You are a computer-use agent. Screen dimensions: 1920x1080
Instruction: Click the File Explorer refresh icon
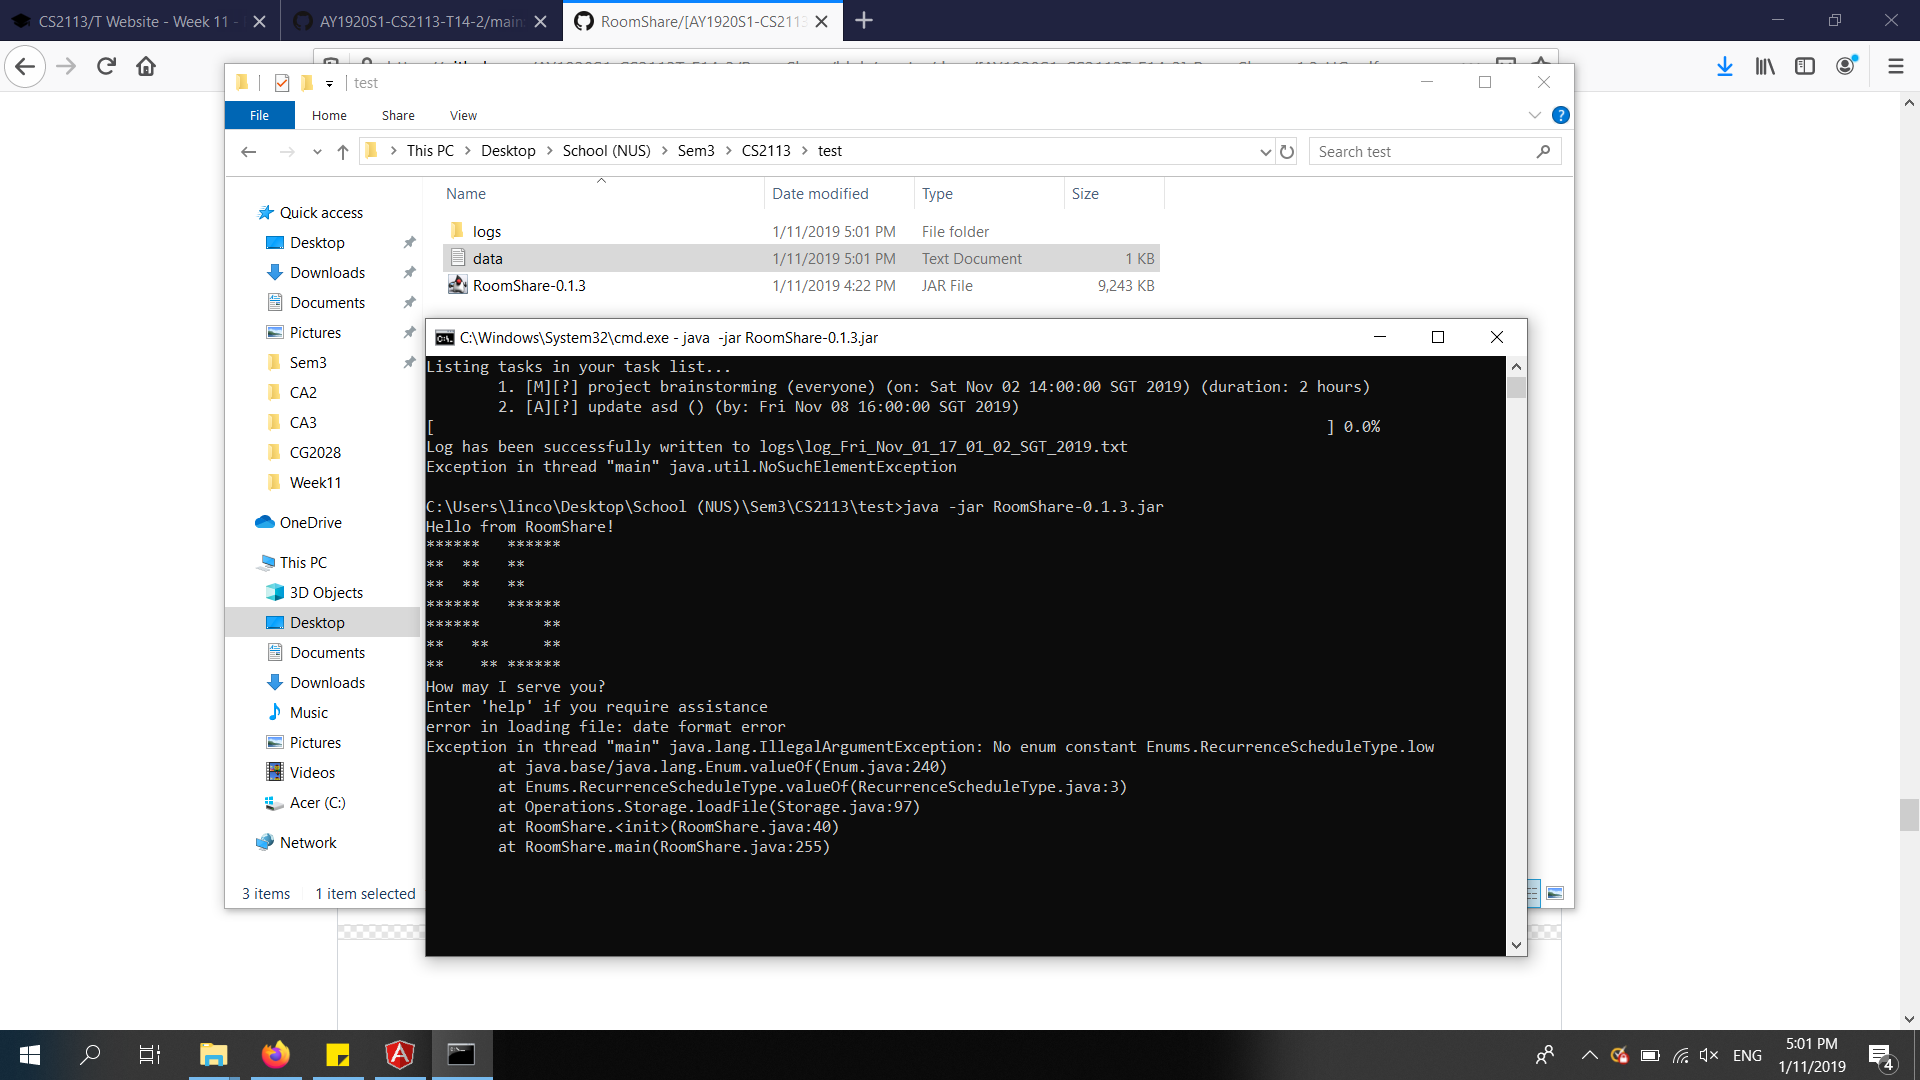pos(1287,152)
